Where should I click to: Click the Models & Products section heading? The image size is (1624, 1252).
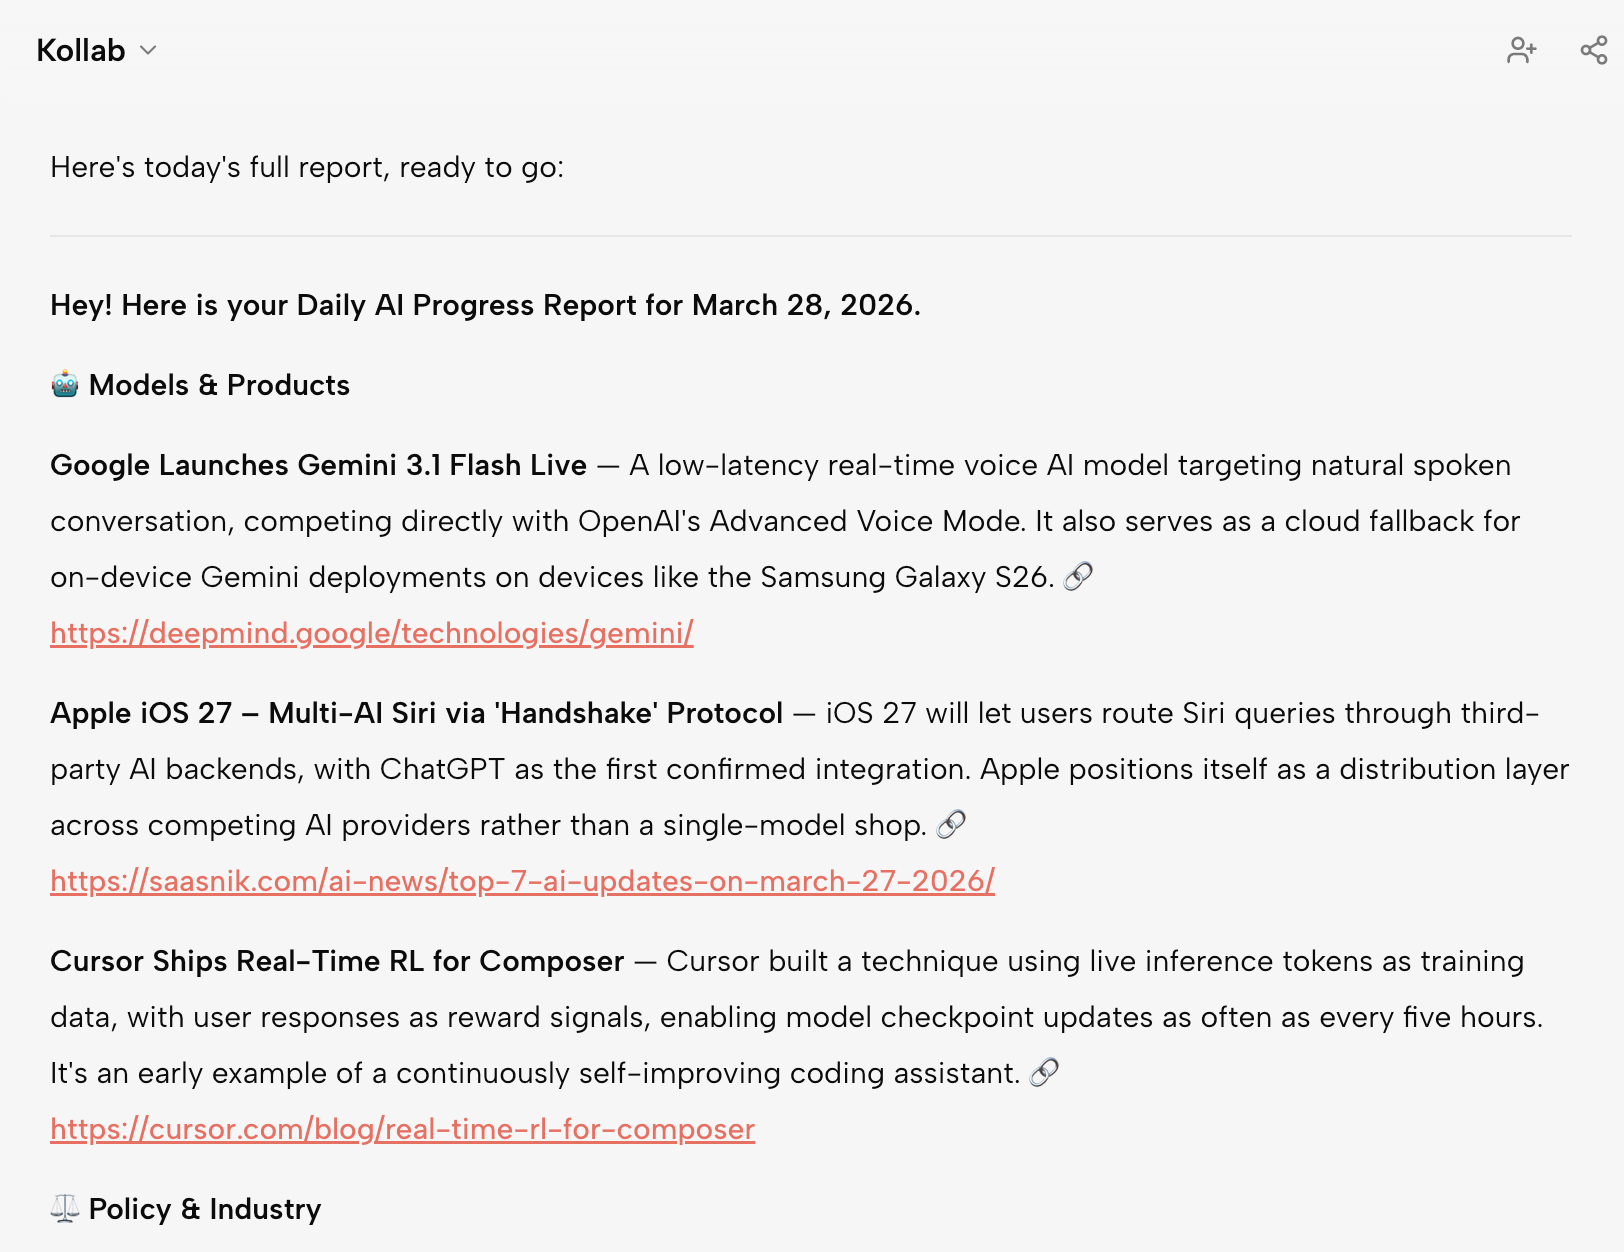[219, 385]
